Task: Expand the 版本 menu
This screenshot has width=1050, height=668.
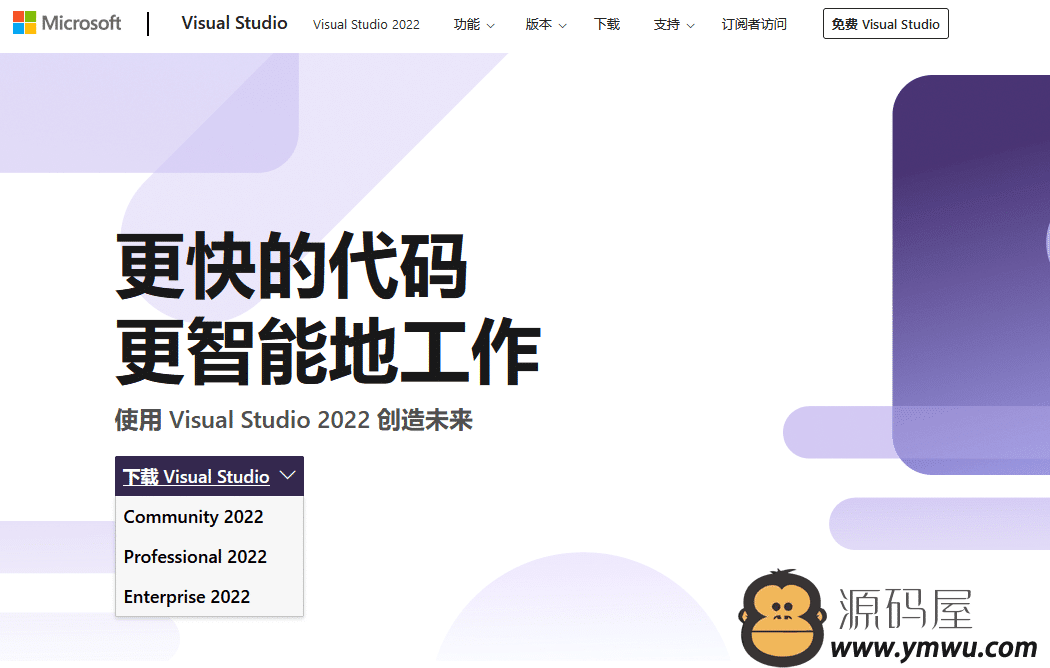Action: tap(546, 25)
